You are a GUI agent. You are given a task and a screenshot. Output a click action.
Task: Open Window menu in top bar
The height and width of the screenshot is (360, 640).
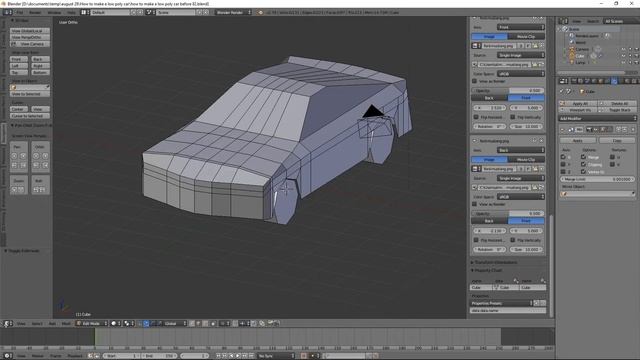click(54, 12)
